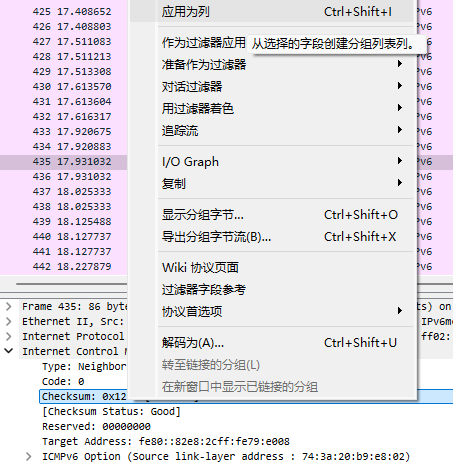
Task: Open the 用过滤器着色 submenu
Action: (271, 108)
